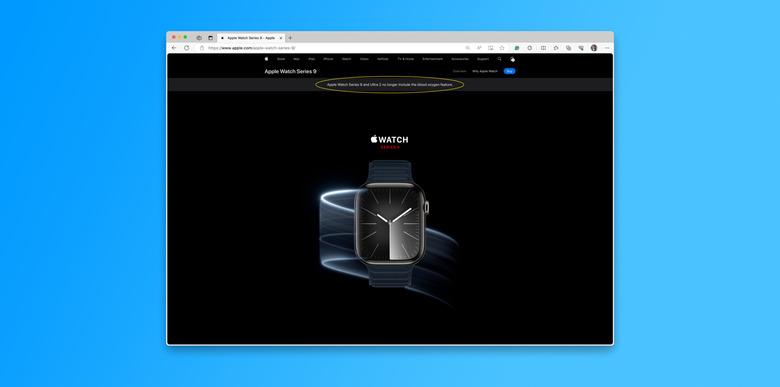Open the tab actions menu icon
Image resolution: width=780 pixels, height=387 pixels.
coord(210,38)
